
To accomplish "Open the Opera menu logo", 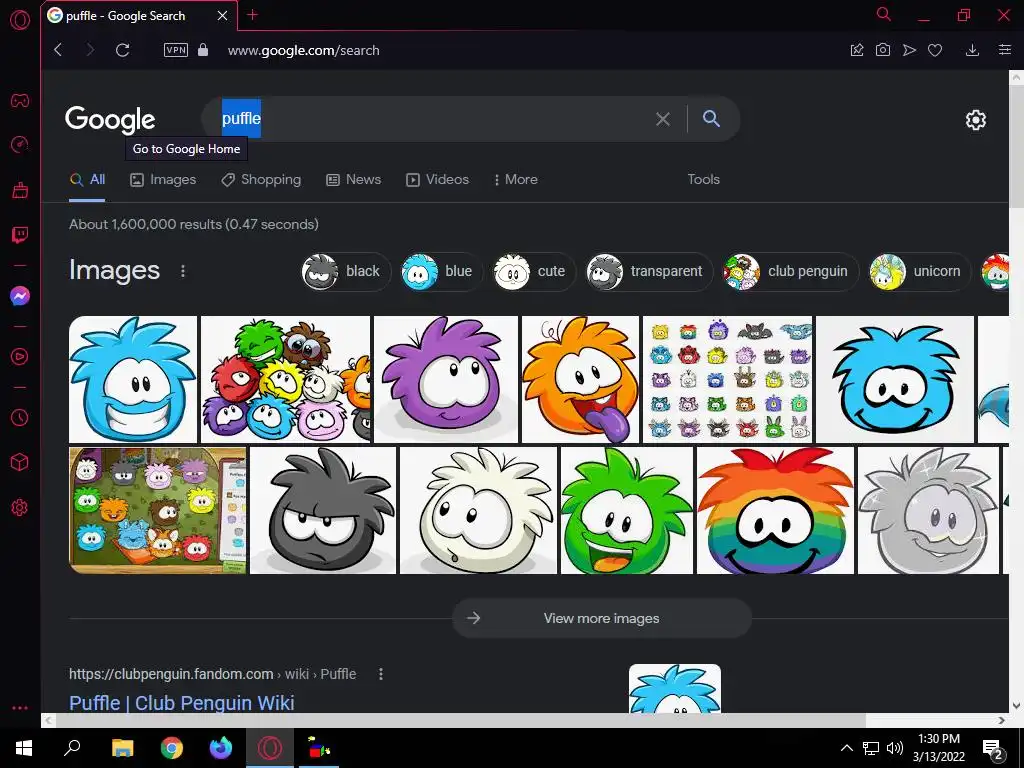I will point(20,20).
